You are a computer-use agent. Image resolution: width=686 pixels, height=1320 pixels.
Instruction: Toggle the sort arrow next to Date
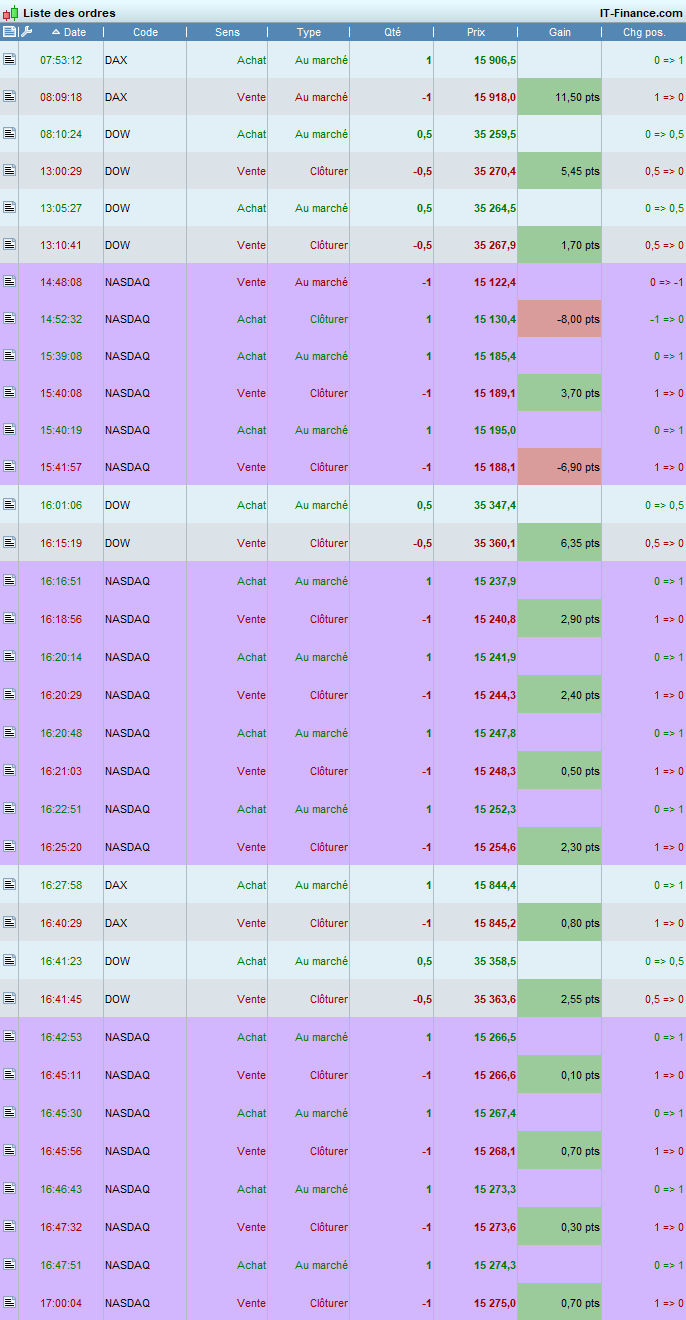(56, 32)
